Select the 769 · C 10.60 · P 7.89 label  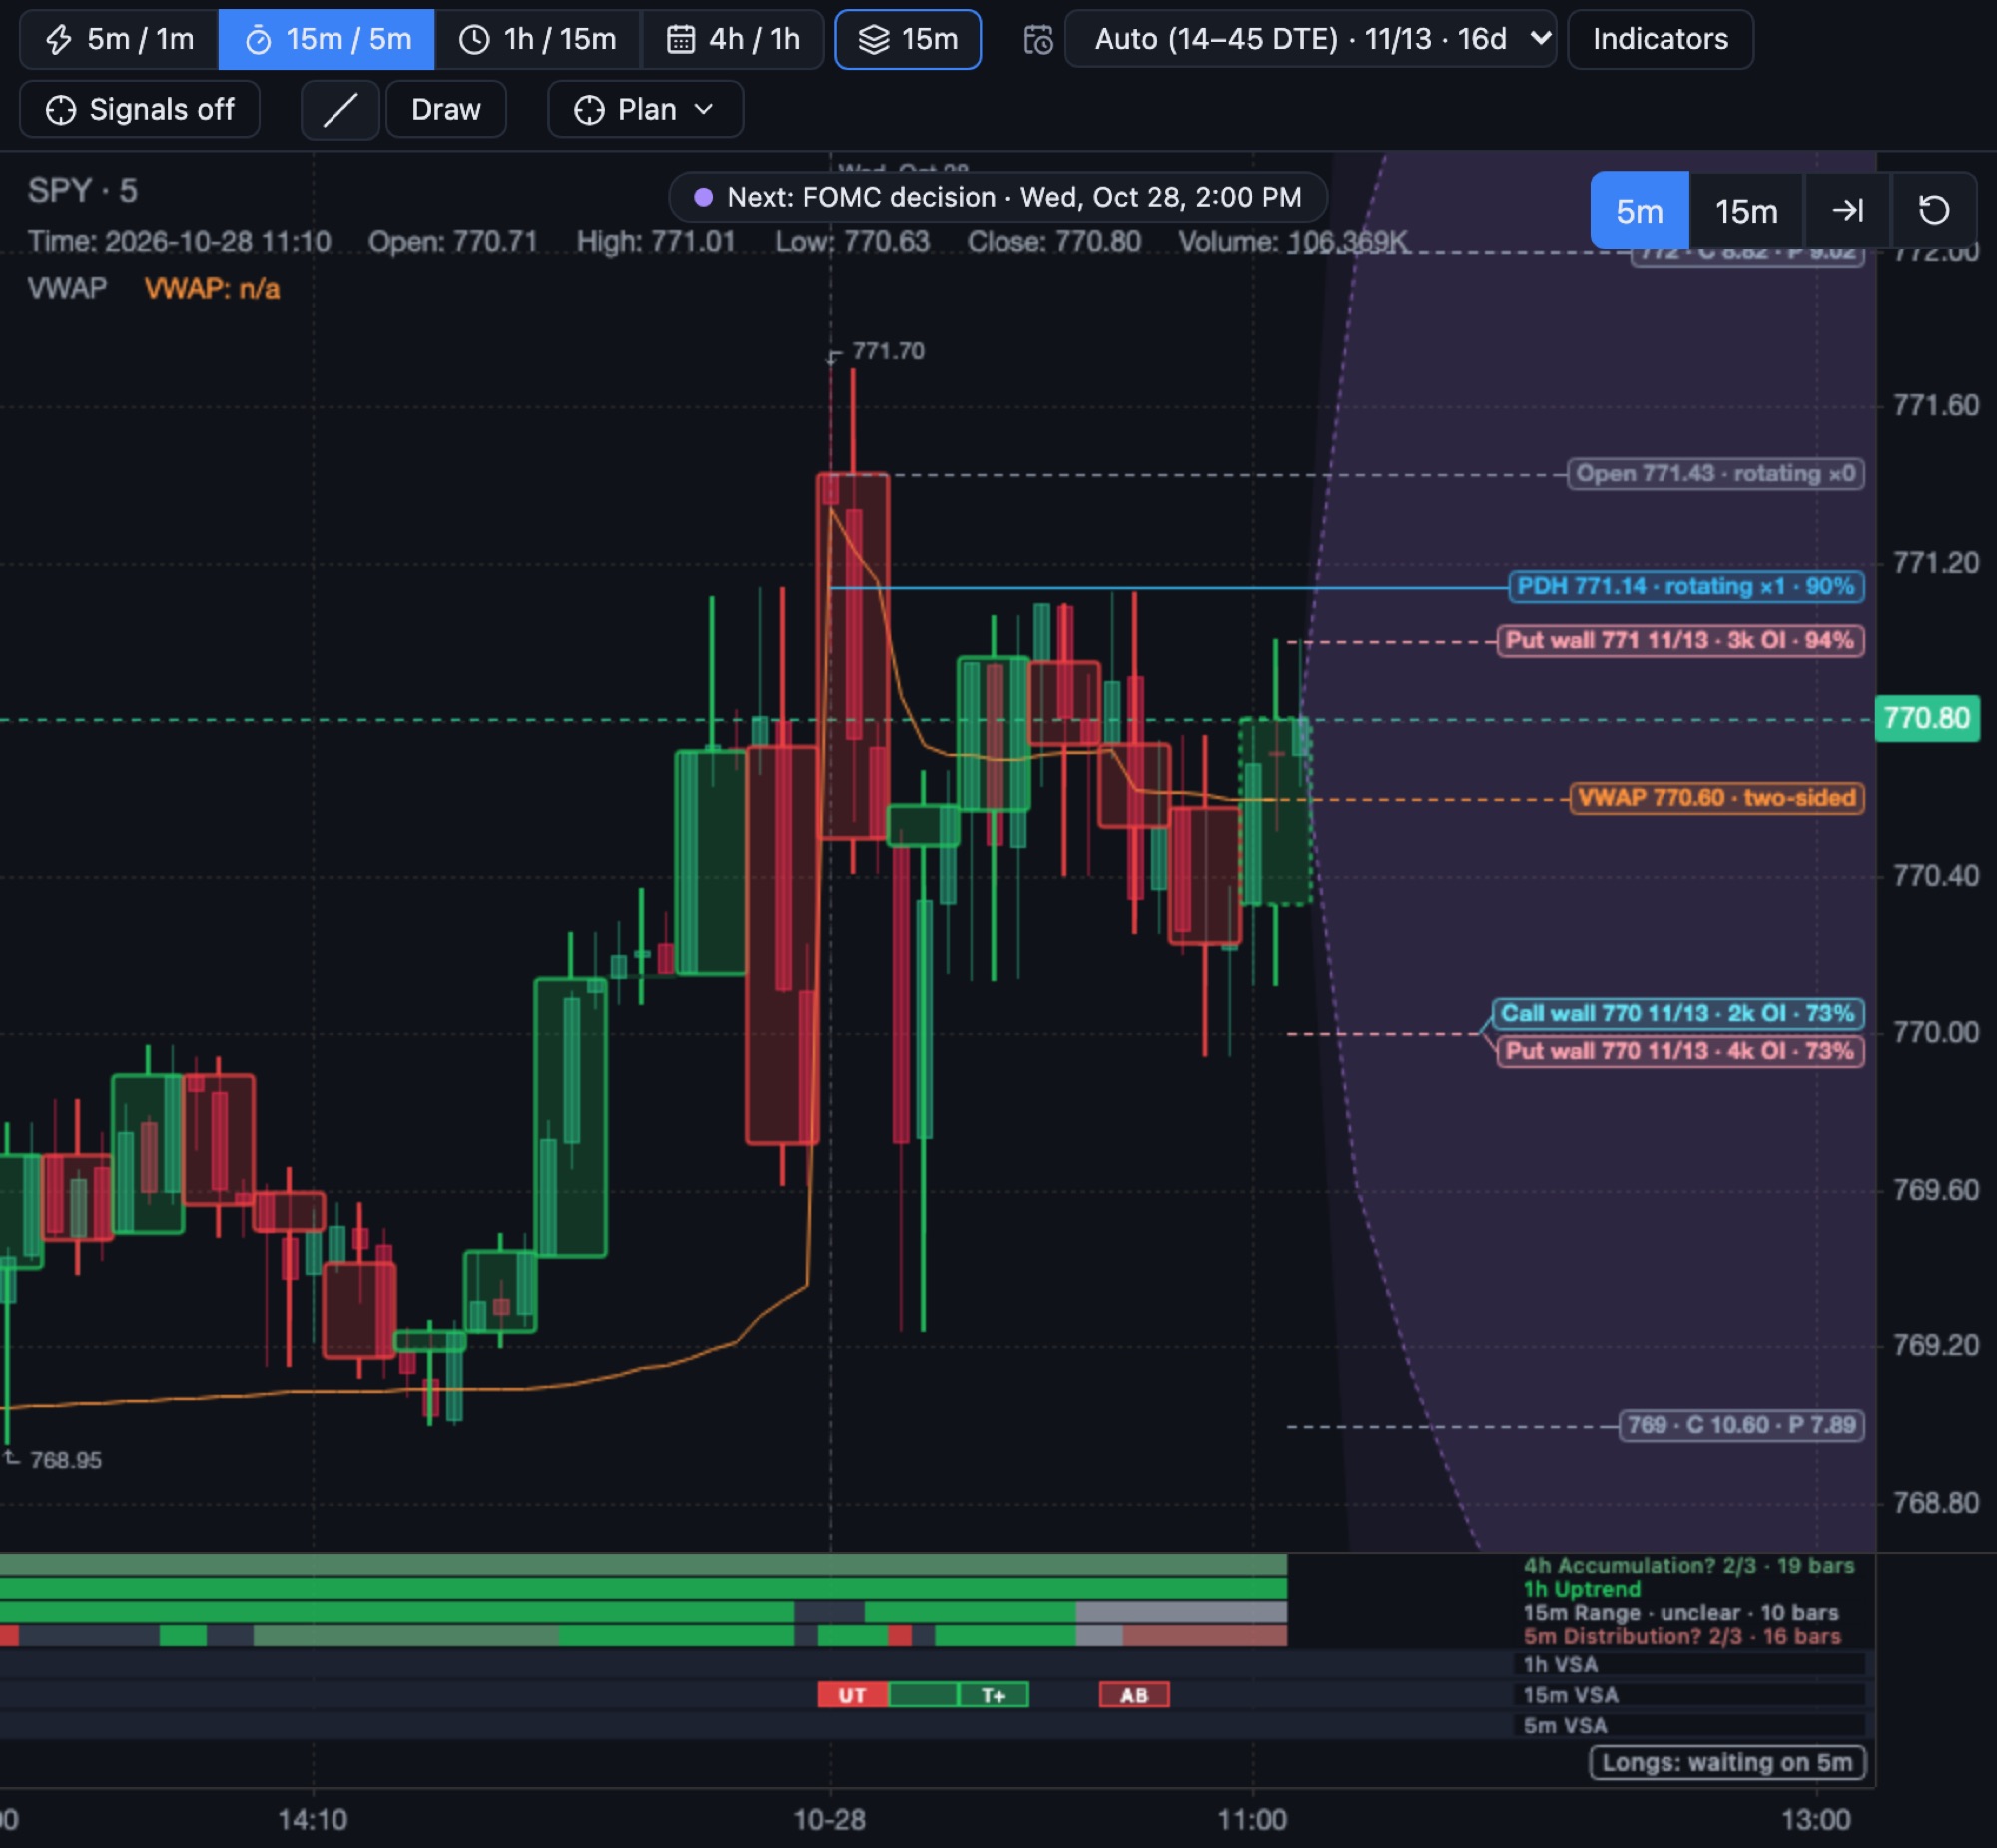coord(1741,1425)
